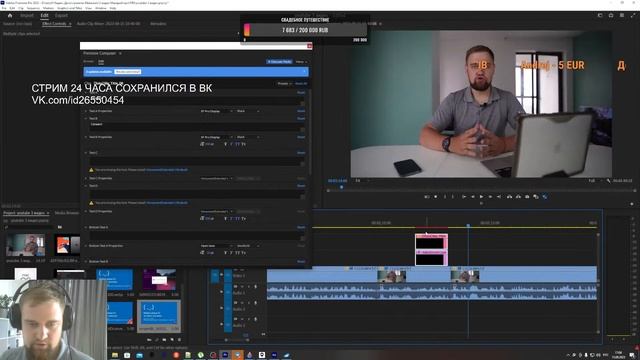Open the Presets dropdown in Composer
Image resolution: width=640 pixels, height=360 pixels.
click(x=284, y=84)
